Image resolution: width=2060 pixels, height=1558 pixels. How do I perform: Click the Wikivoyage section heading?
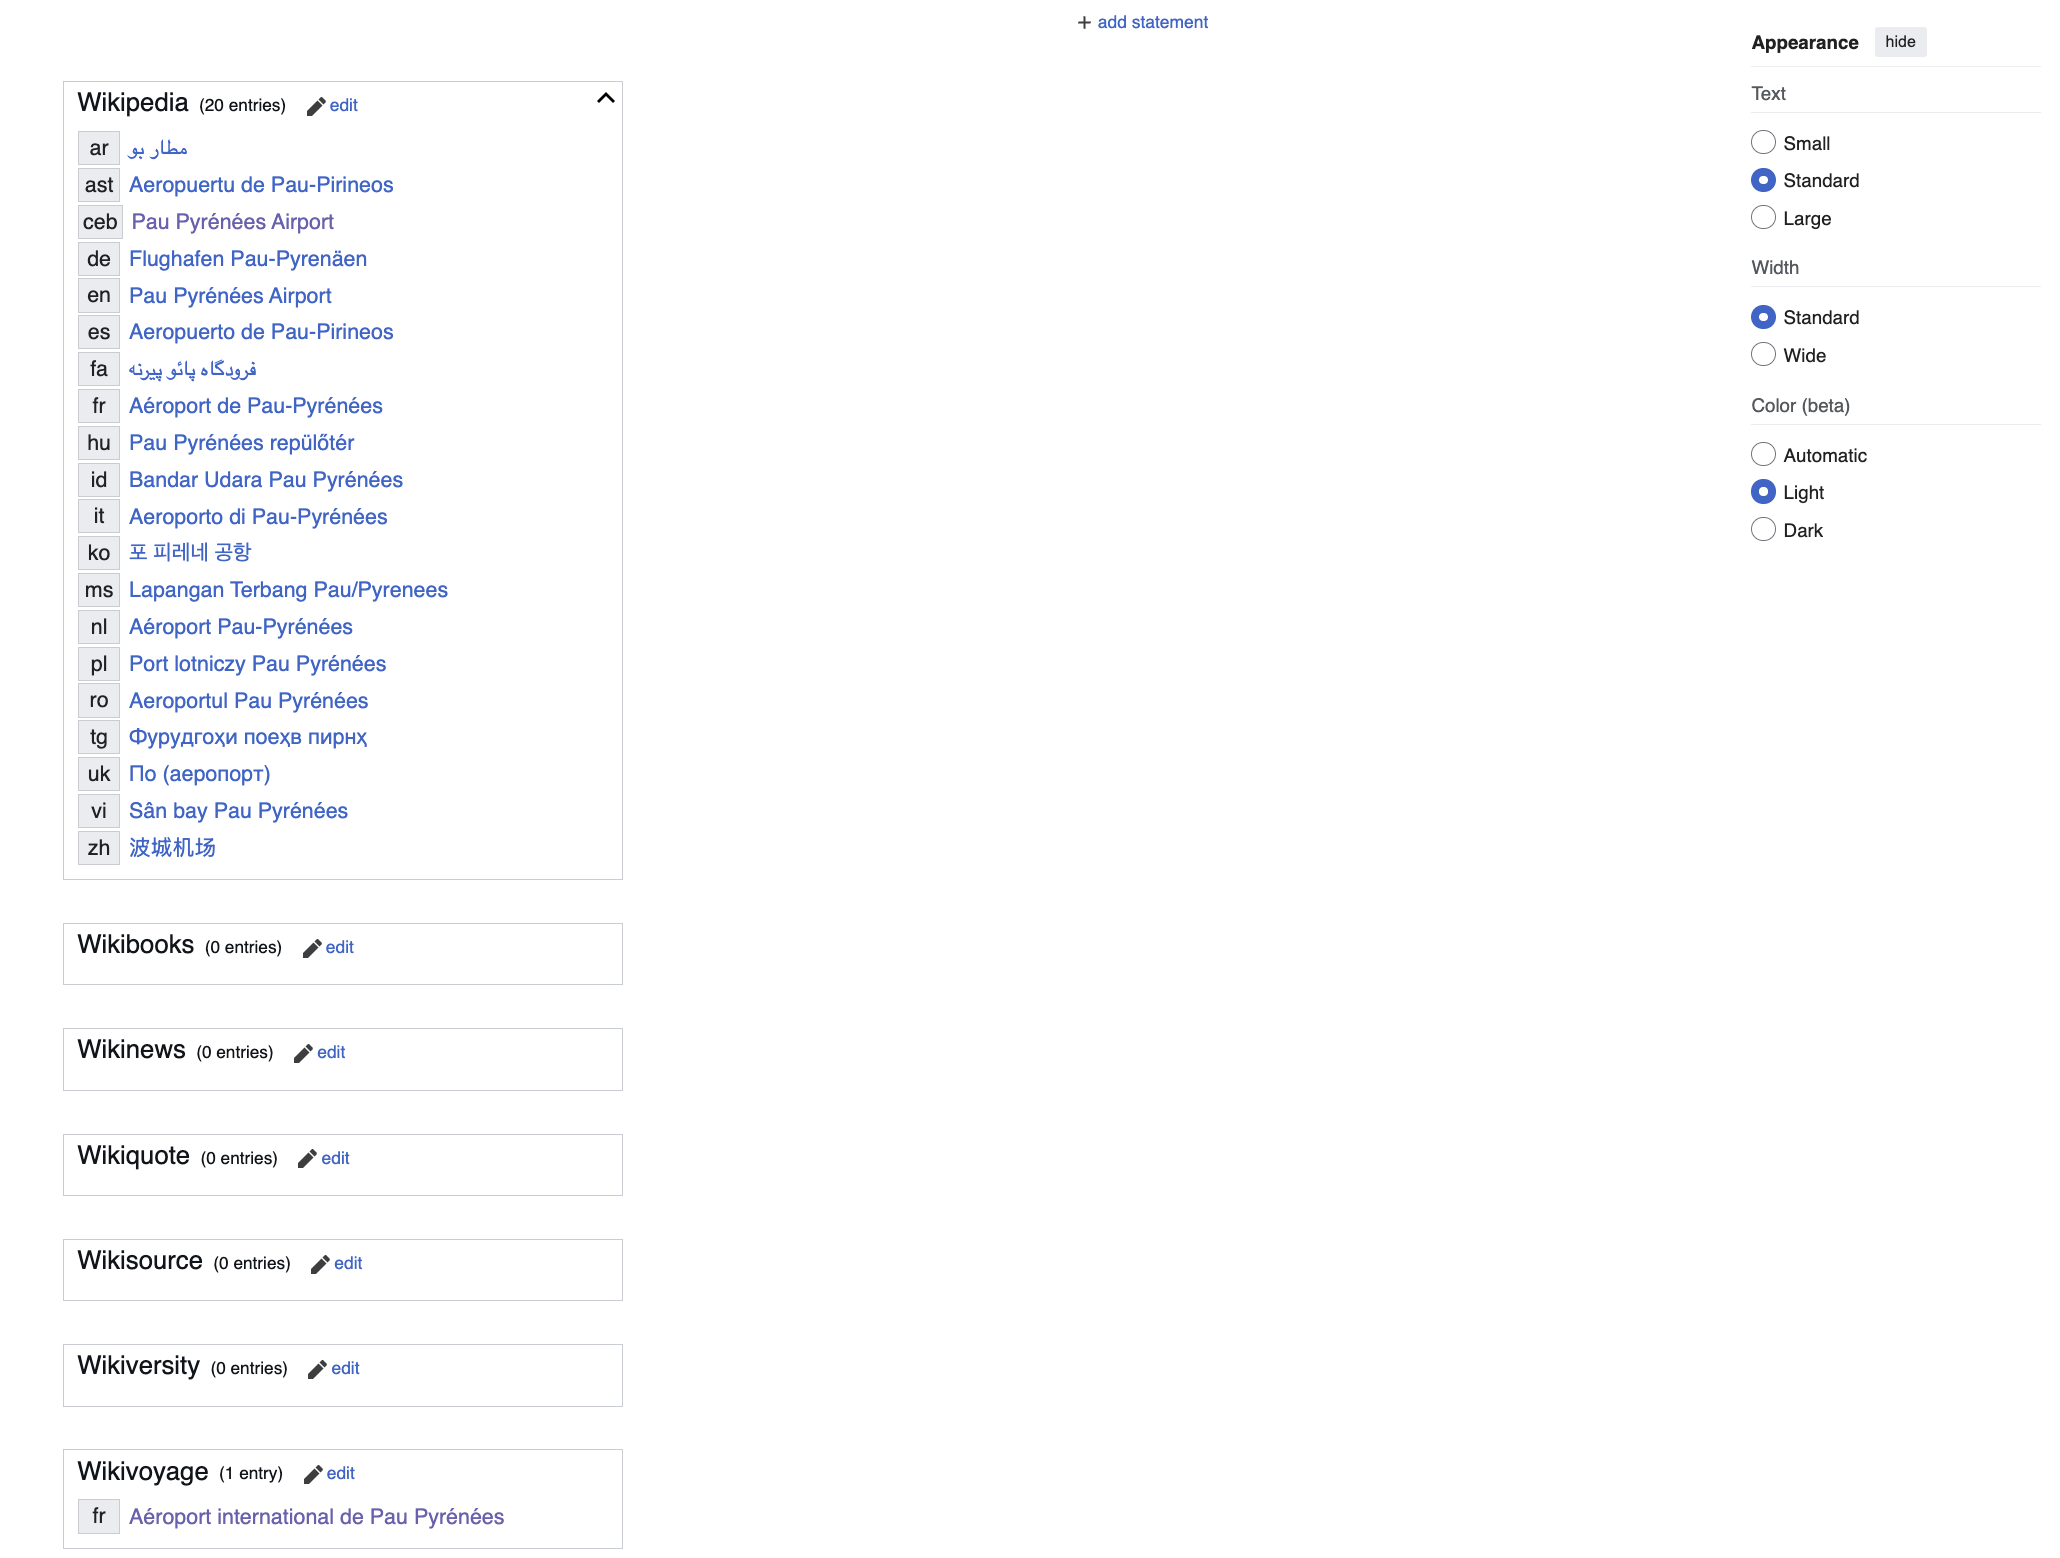pyautogui.click(x=143, y=1472)
